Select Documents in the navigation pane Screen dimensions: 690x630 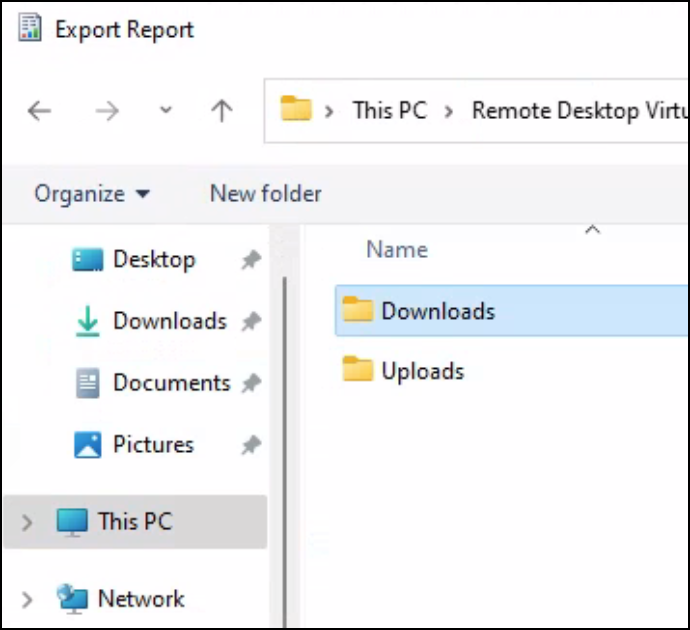(x=171, y=383)
